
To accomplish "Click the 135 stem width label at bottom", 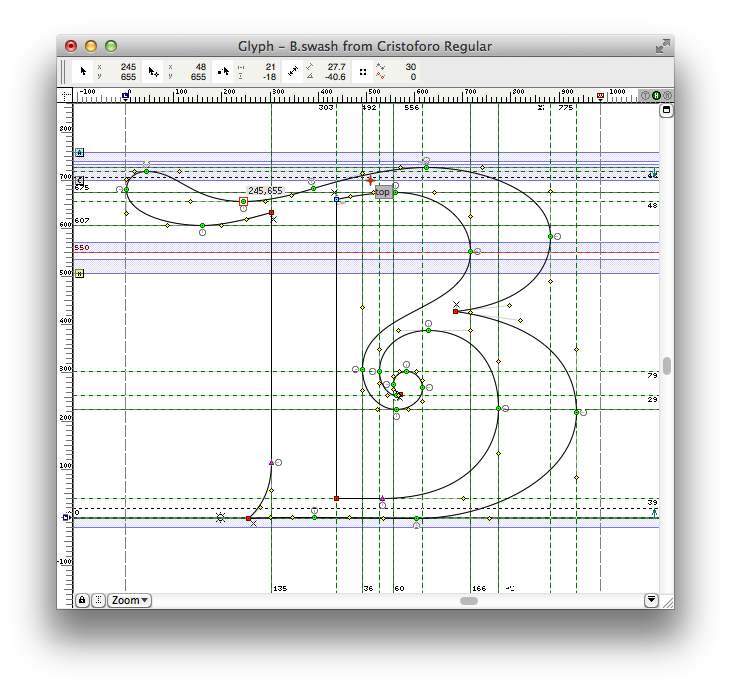I will pyautogui.click(x=280, y=589).
